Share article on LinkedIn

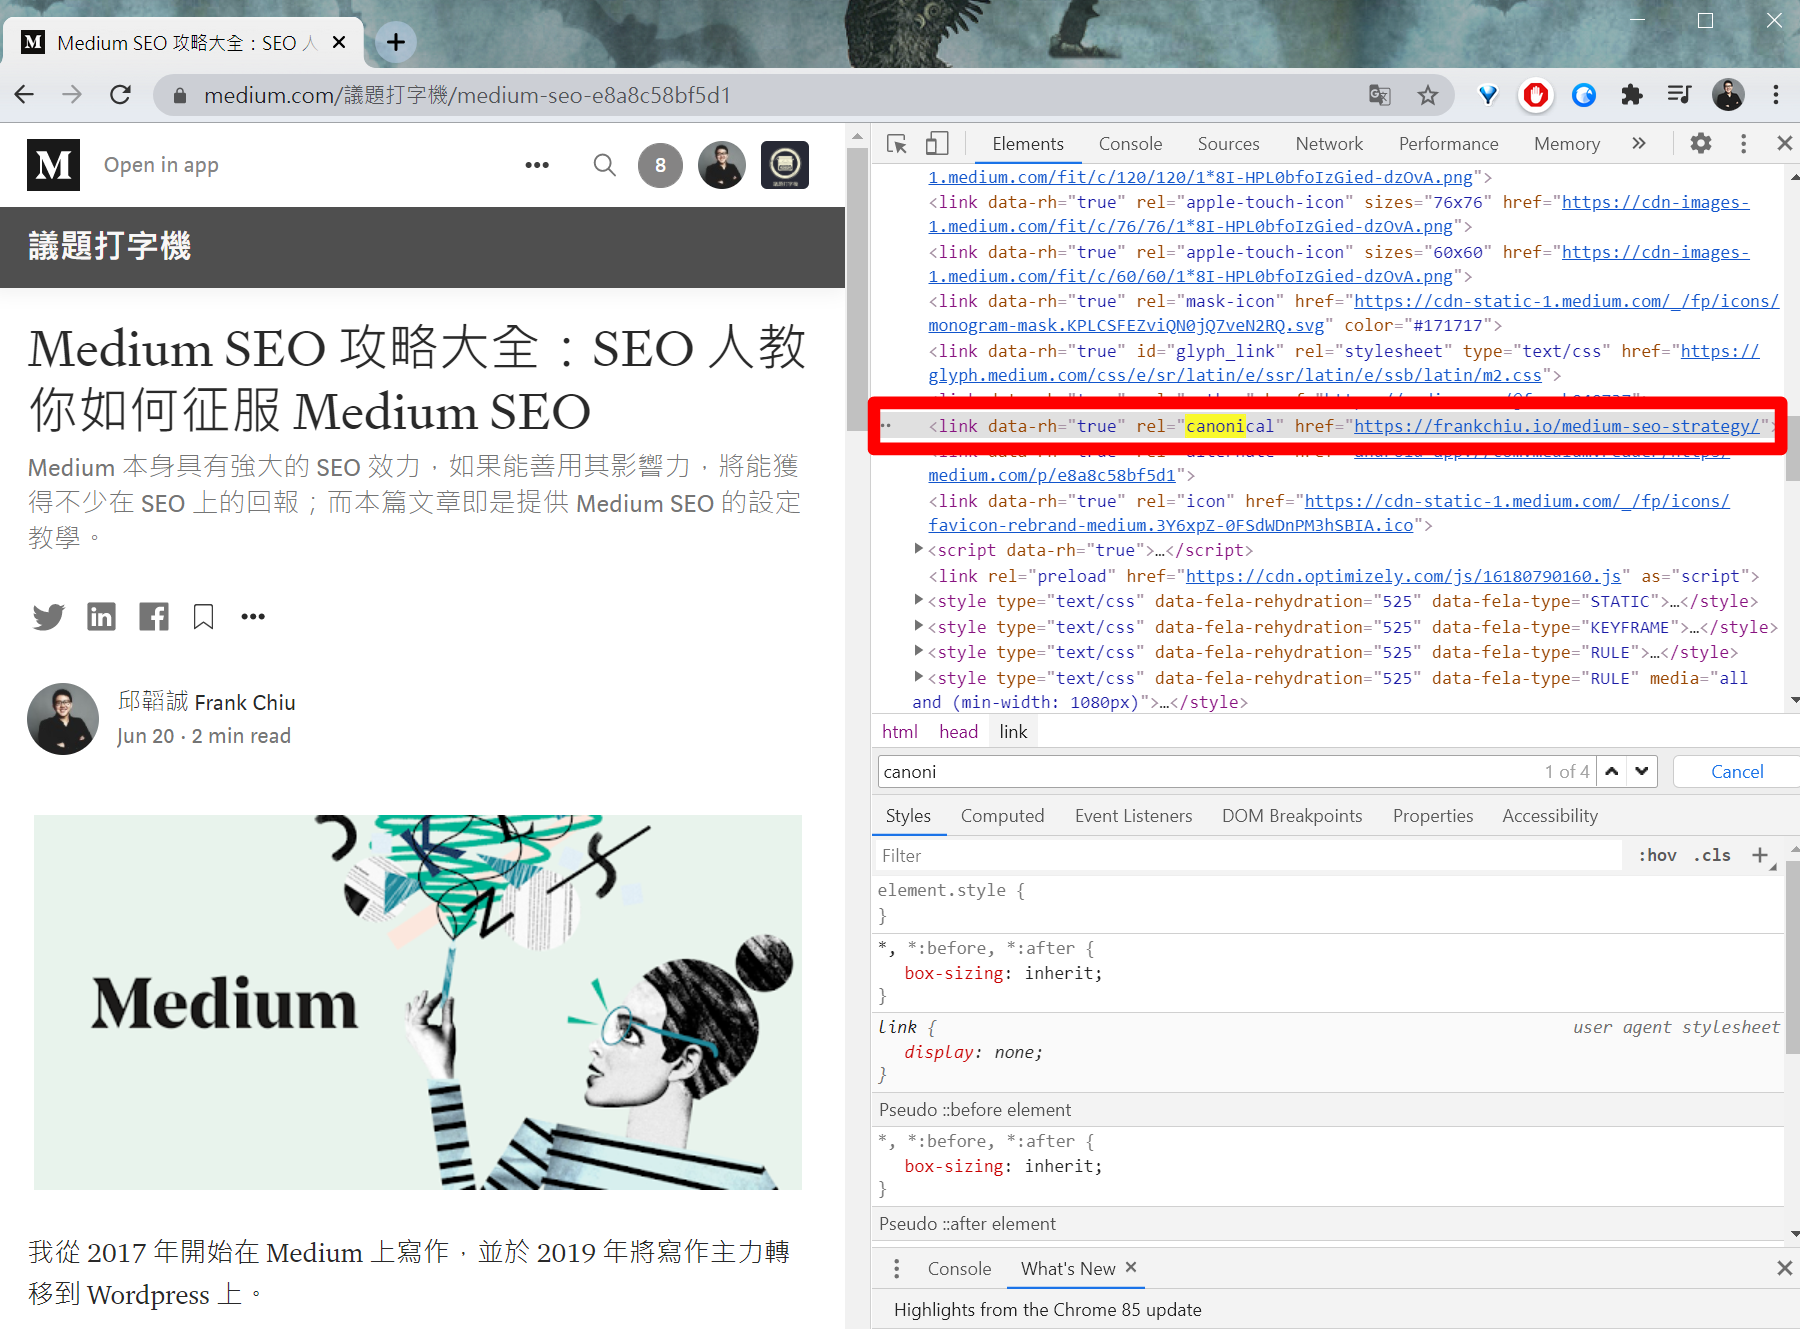[x=101, y=617]
